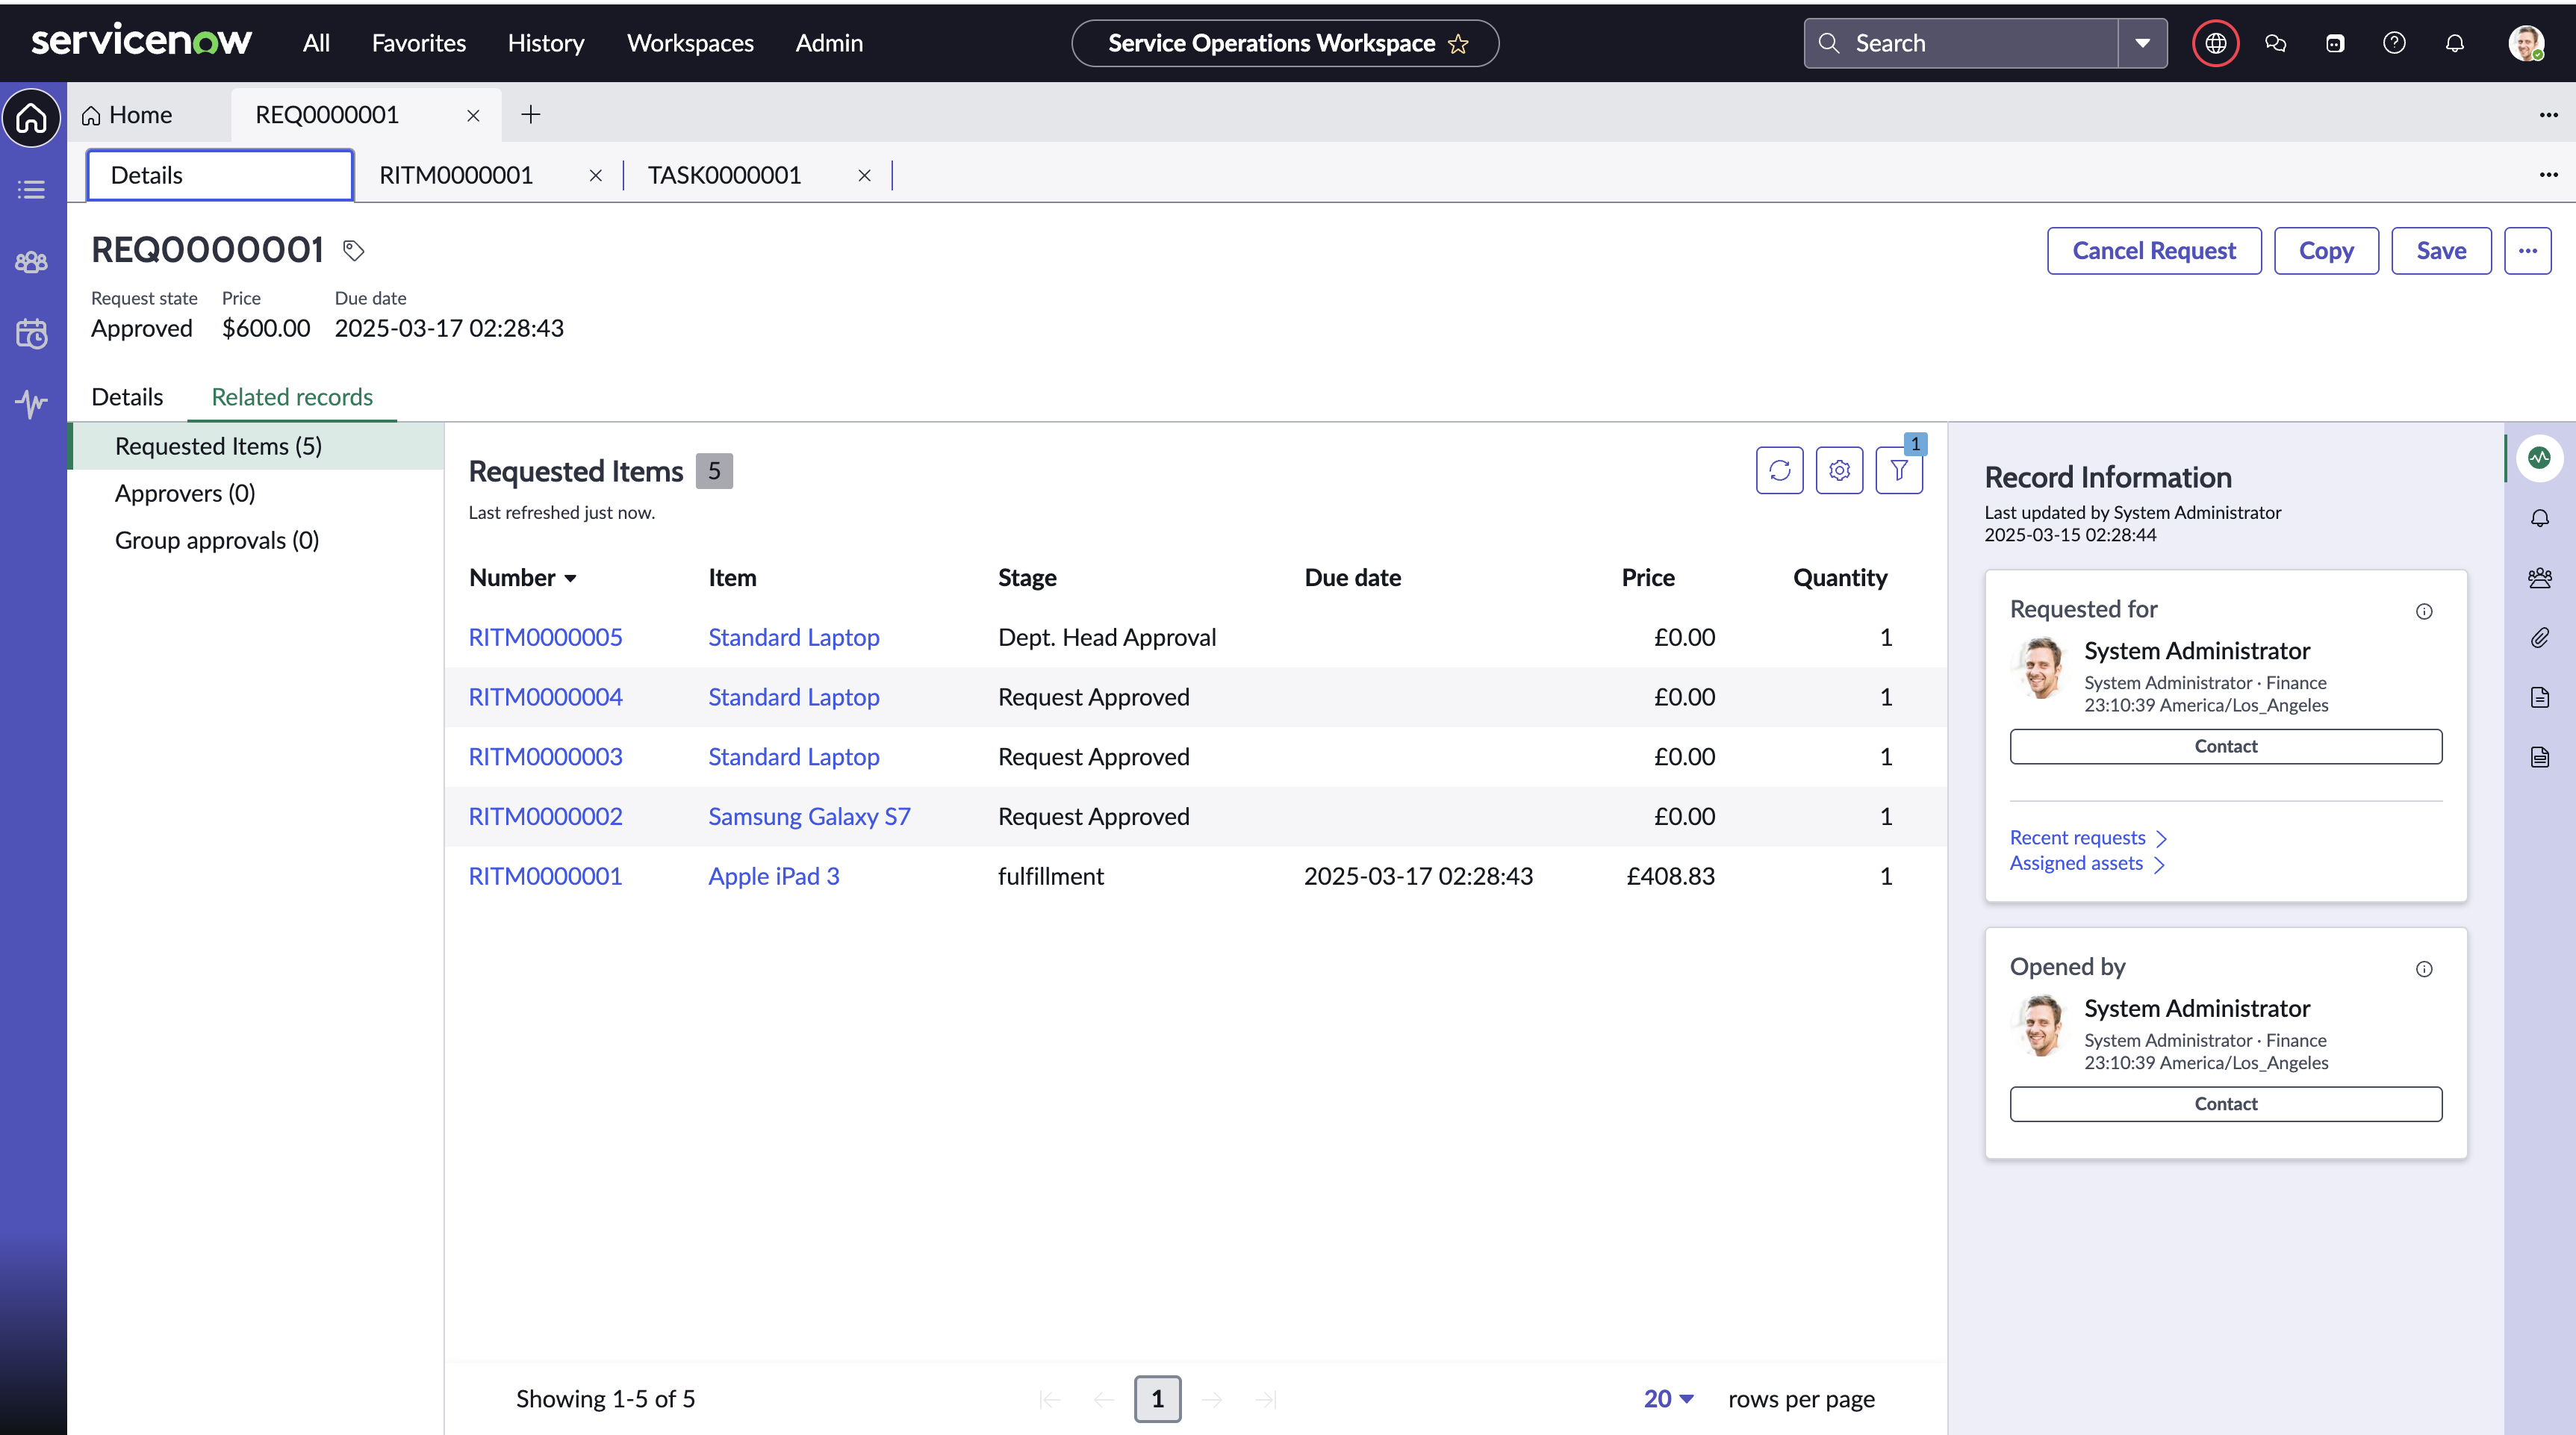The image size is (2576, 1435).
Task: Open the rows per page dropdown
Action: 1668,1399
